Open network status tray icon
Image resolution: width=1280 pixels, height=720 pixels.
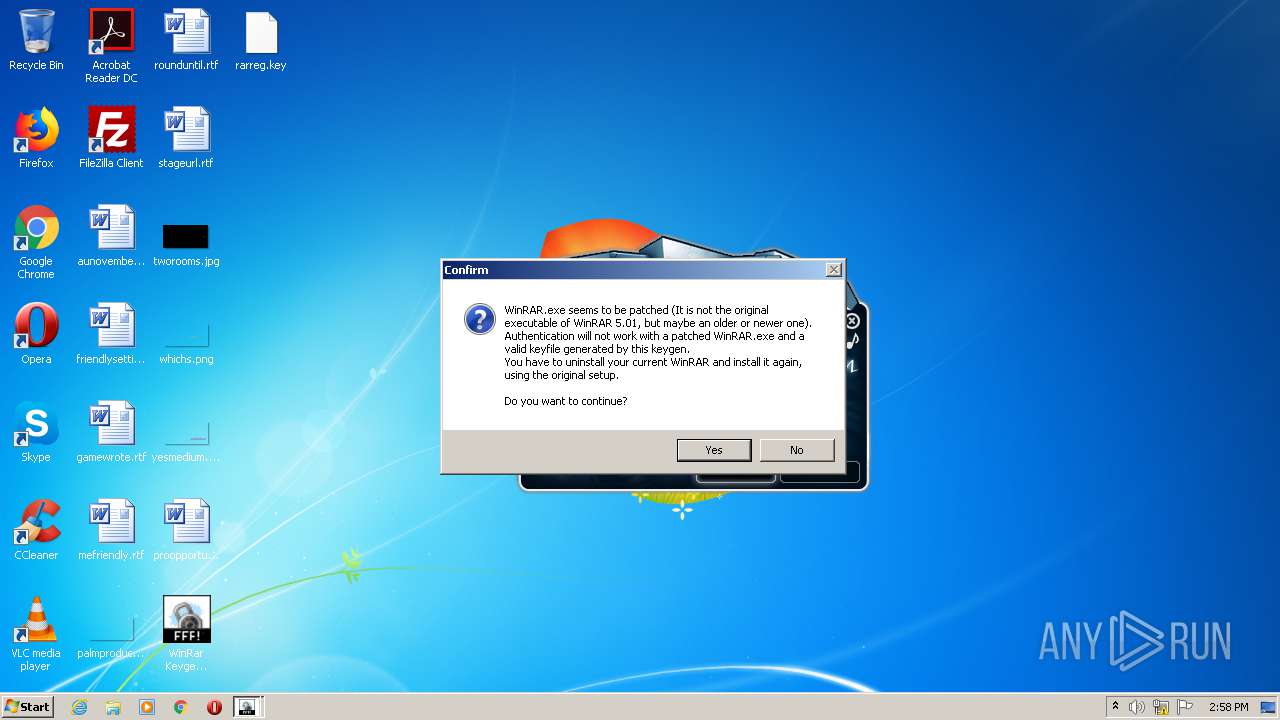(1161, 707)
